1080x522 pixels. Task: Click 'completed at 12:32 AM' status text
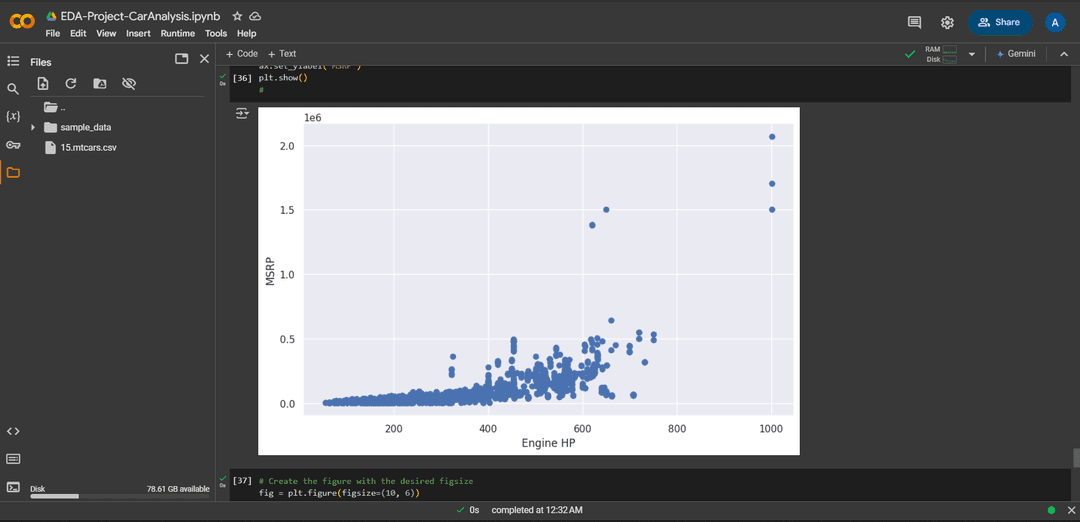pyautogui.click(x=537, y=510)
